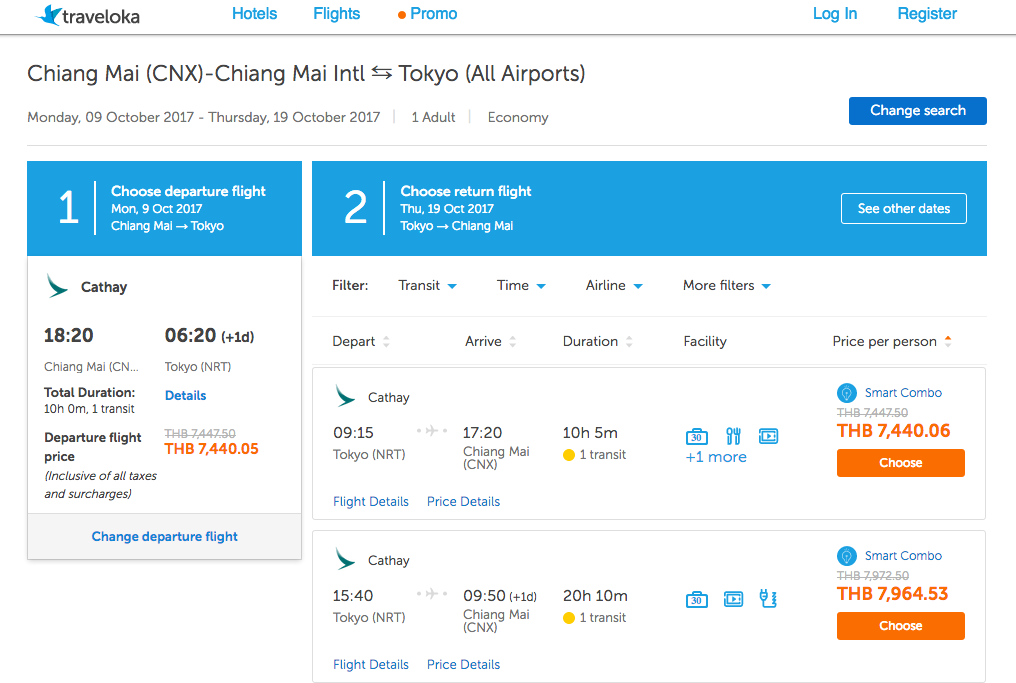
Task: Click Smart Combo label on the 09:15 flight
Action: (x=903, y=393)
